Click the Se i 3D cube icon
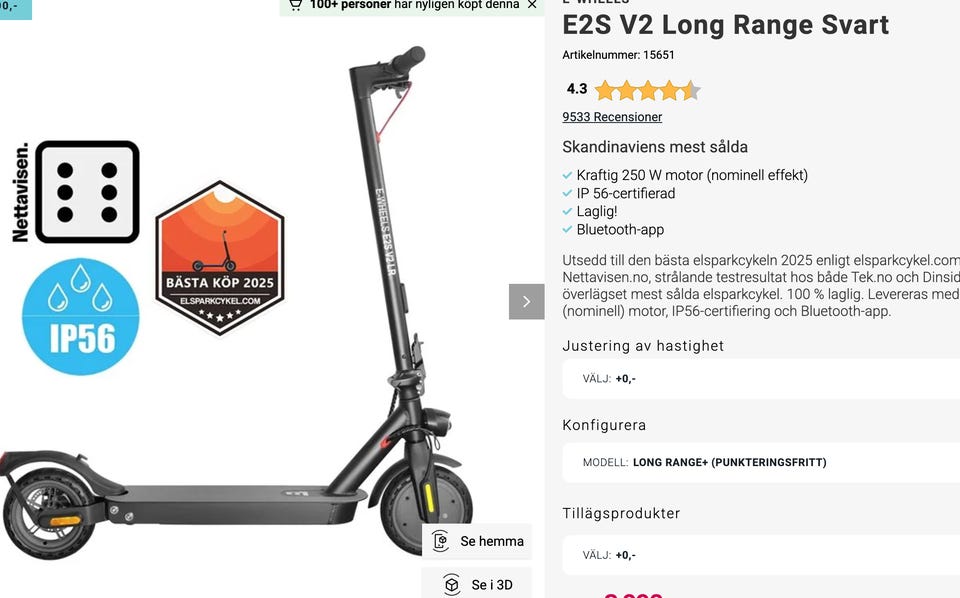This screenshot has height=598, width=960. coord(451,585)
